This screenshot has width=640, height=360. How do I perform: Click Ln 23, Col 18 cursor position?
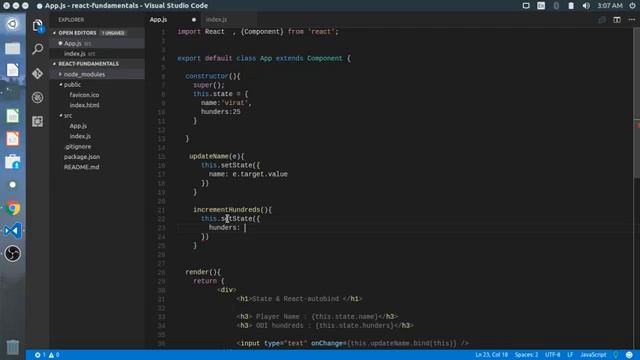491,355
